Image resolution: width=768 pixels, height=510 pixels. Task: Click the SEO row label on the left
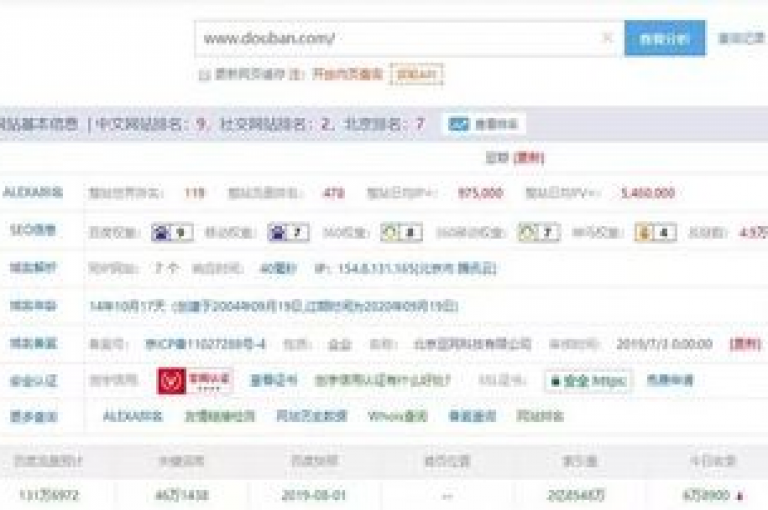[33, 230]
